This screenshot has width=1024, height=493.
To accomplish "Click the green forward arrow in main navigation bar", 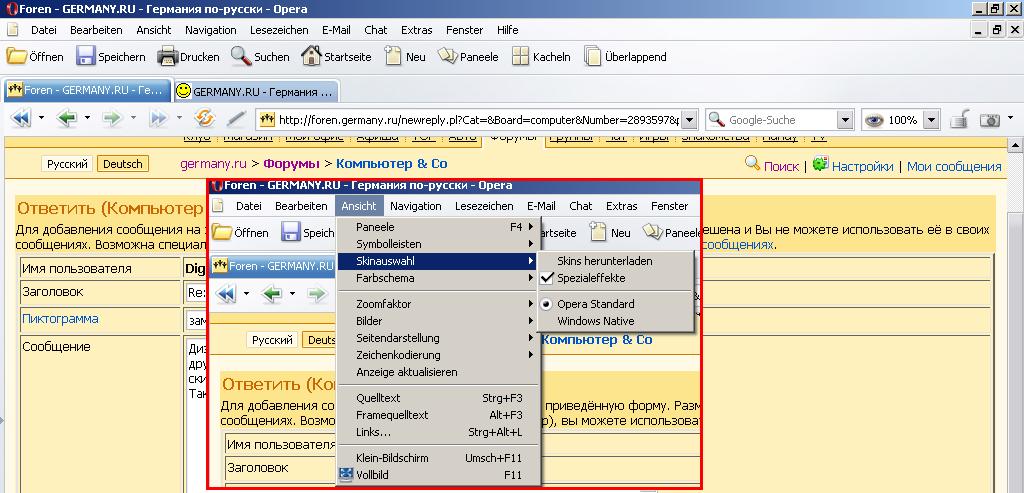I will click(x=112, y=119).
